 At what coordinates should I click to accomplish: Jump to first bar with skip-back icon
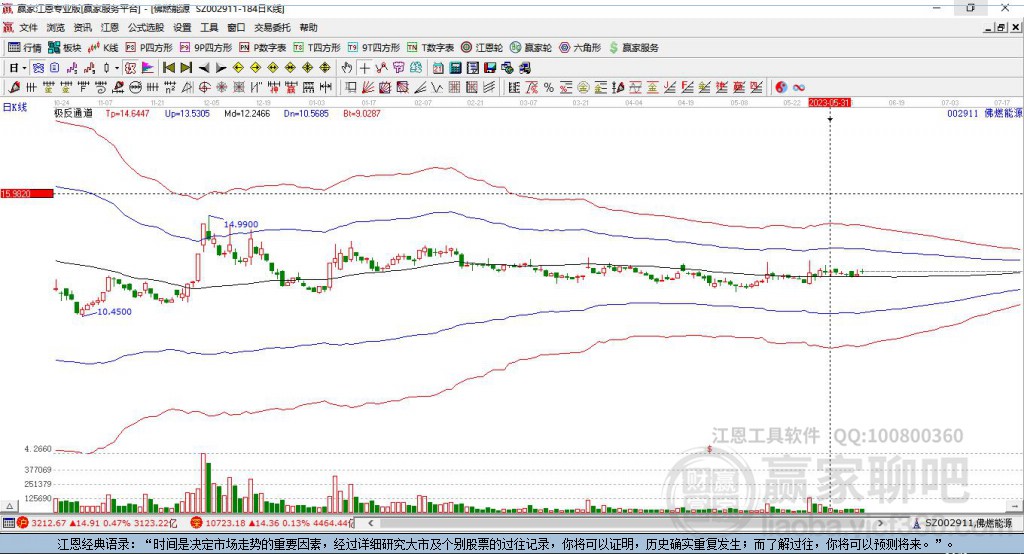[168, 68]
